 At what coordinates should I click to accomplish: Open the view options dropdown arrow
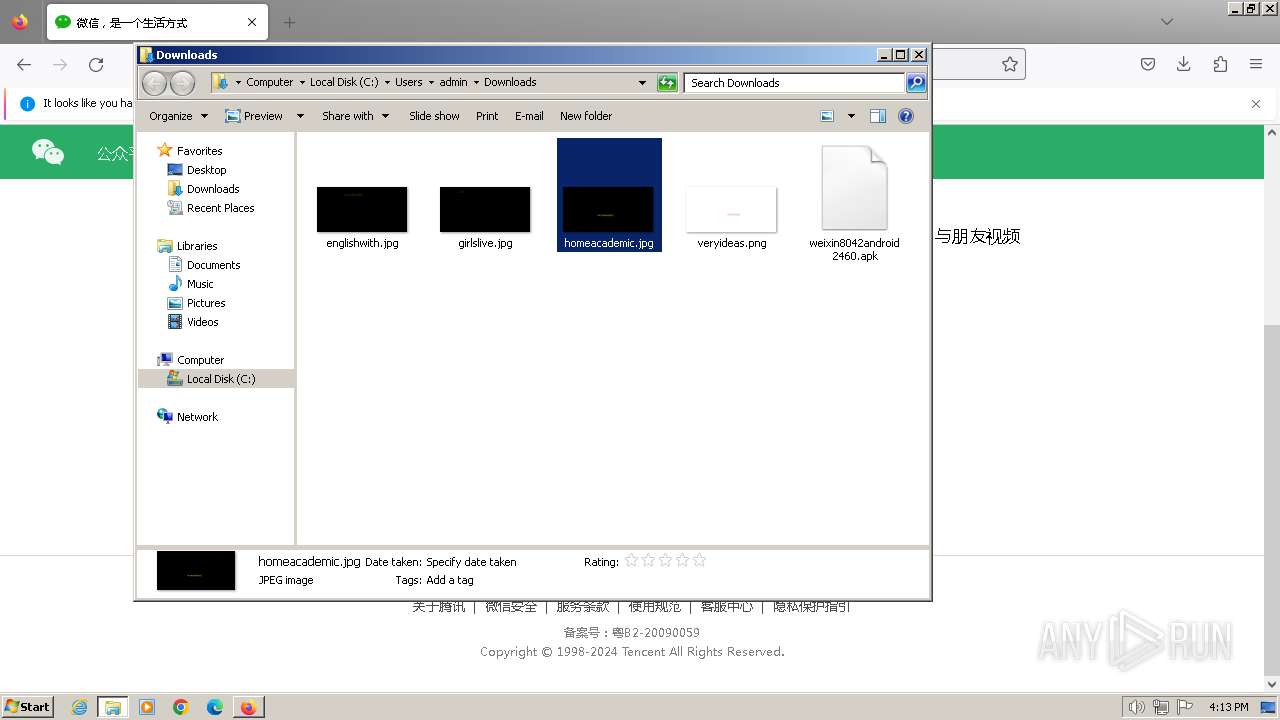(x=851, y=116)
